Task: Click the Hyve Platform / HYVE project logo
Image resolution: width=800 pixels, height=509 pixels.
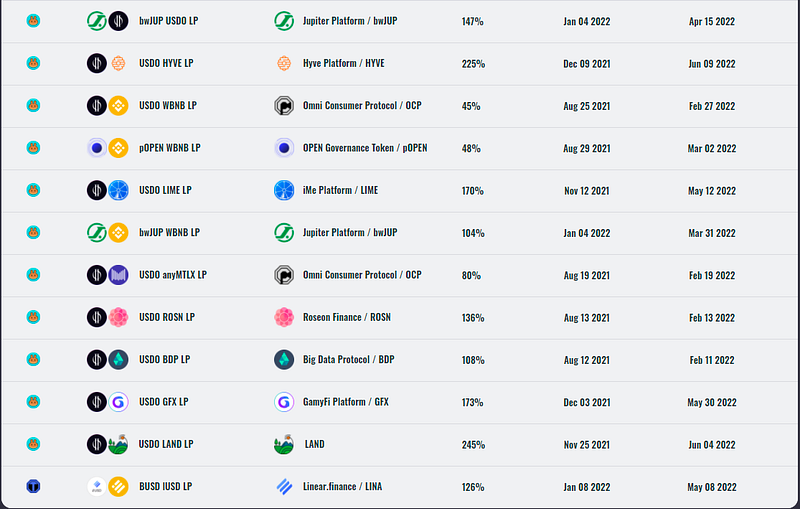Action: point(283,63)
